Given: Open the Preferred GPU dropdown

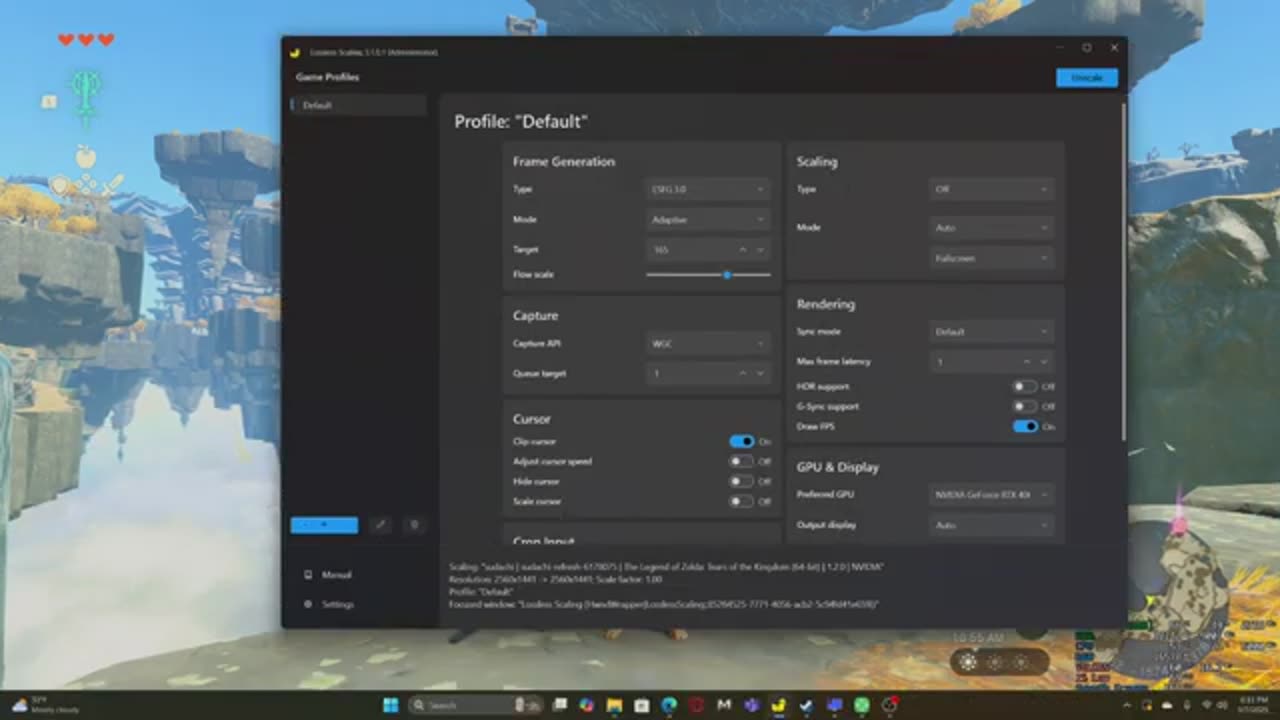Looking at the screenshot, I should coord(992,494).
